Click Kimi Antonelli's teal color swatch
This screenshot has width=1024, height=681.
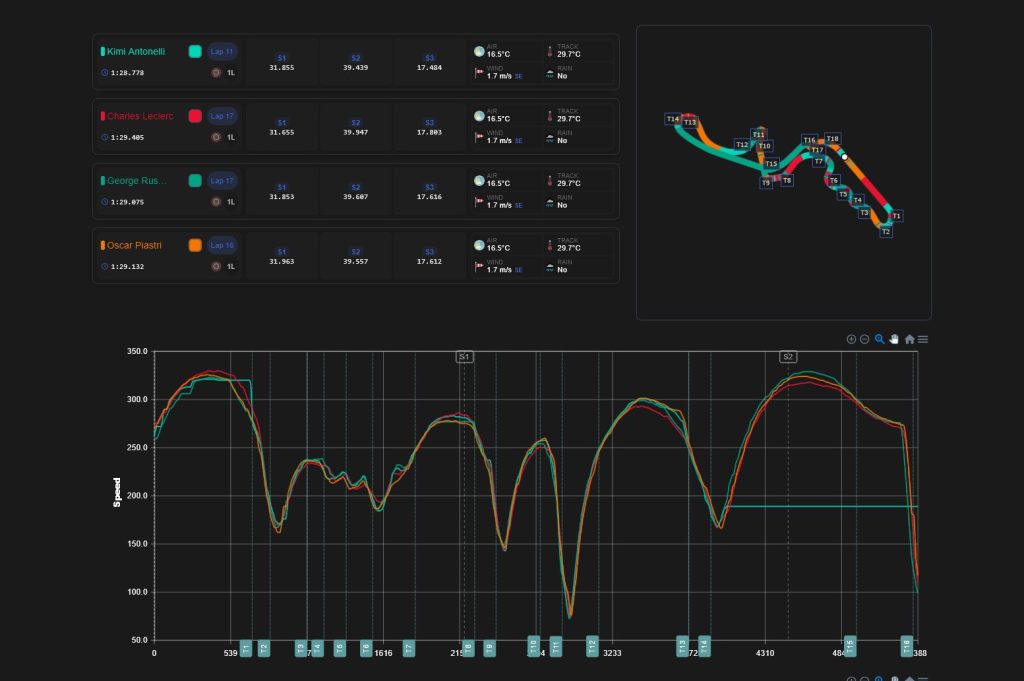(x=195, y=52)
